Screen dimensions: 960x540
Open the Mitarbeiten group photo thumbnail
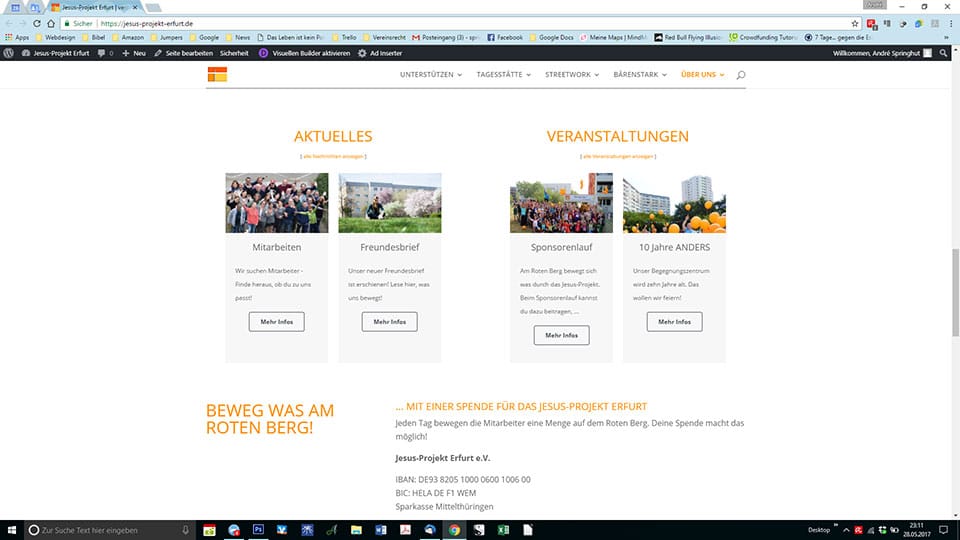point(277,203)
